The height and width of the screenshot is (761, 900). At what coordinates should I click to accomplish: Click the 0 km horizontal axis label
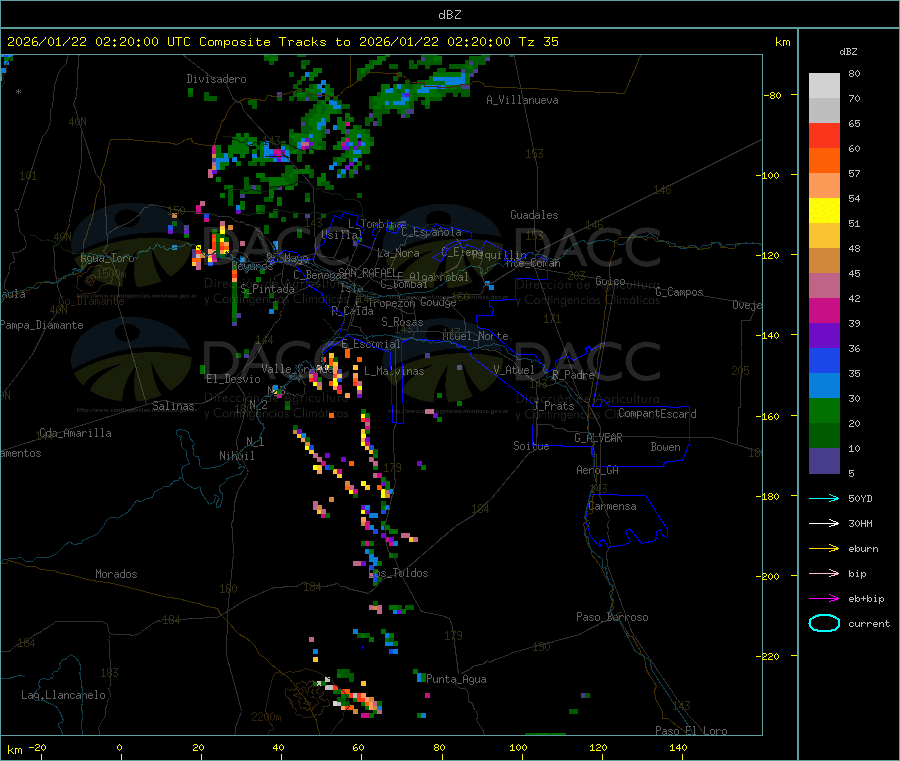pos(119,747)
